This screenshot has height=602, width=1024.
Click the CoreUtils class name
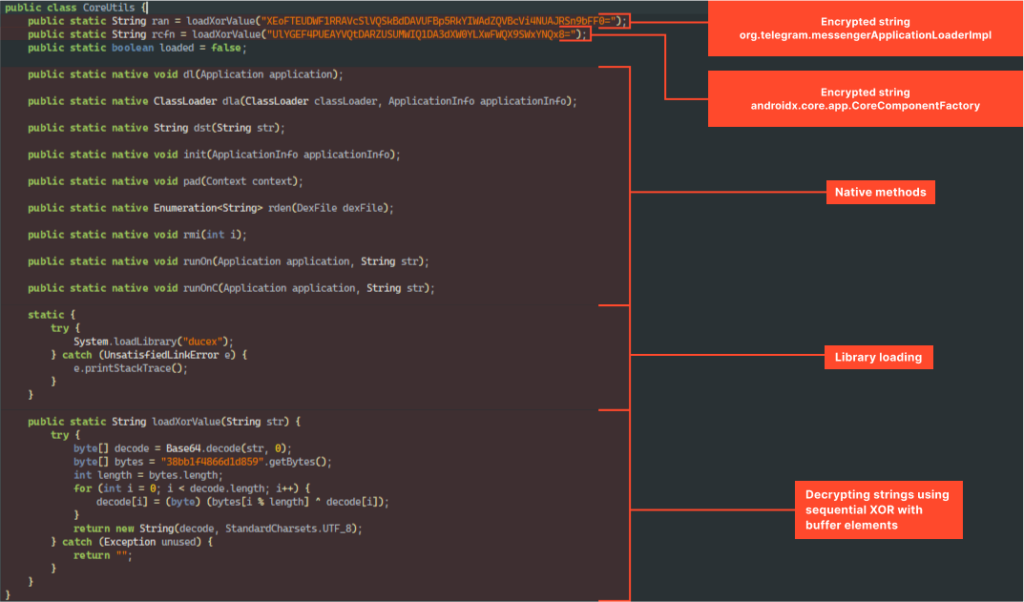click(110, 7)
